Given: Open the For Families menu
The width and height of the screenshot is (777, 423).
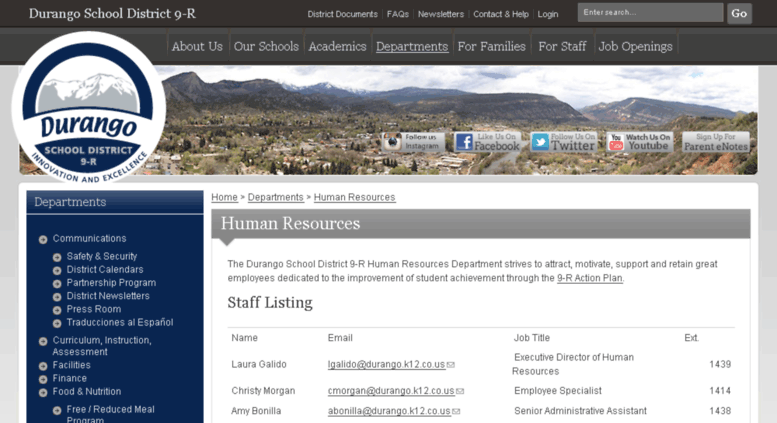Looking at the screenshot, I should pyautogui.click(x=492, y=47).
